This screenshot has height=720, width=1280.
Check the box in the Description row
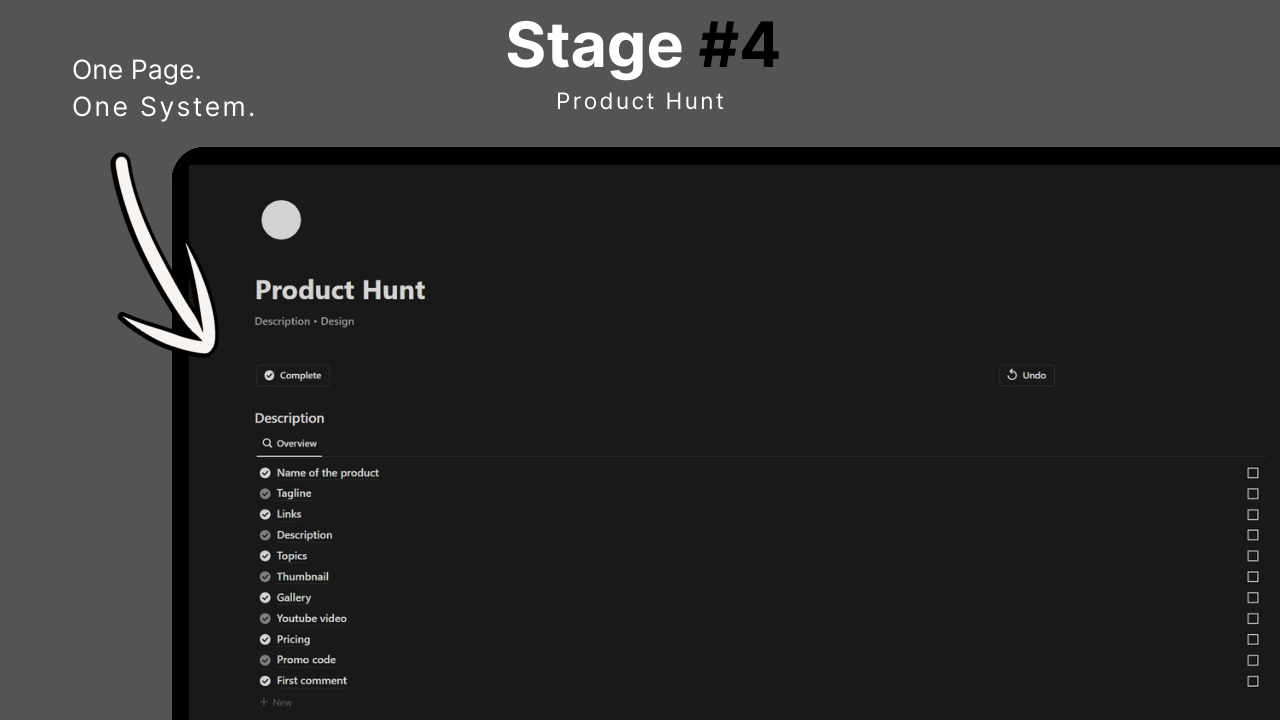(x=1252, y=535)
